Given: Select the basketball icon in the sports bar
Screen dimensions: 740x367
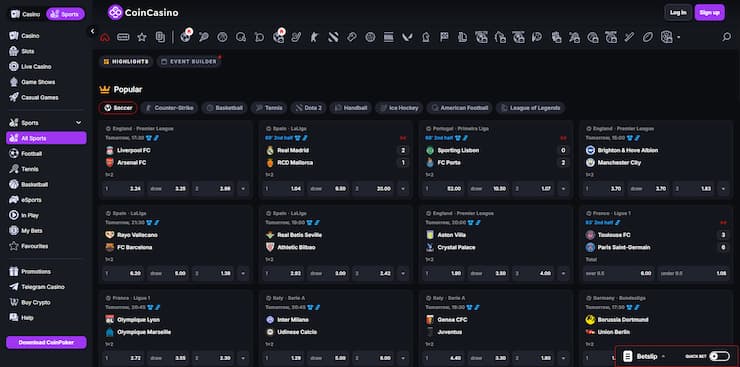Looking at the screenshot, I should point(222,37).
